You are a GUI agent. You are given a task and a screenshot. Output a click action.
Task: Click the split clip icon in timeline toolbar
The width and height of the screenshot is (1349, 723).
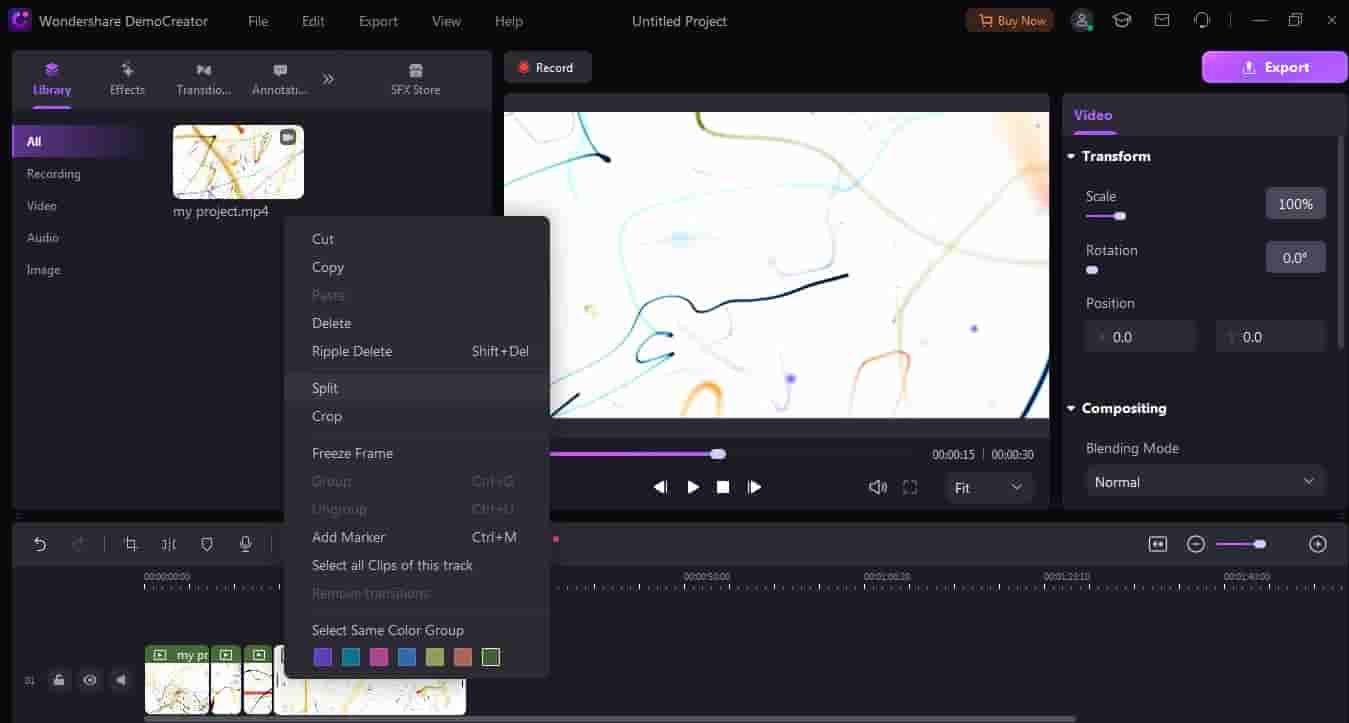169,544
